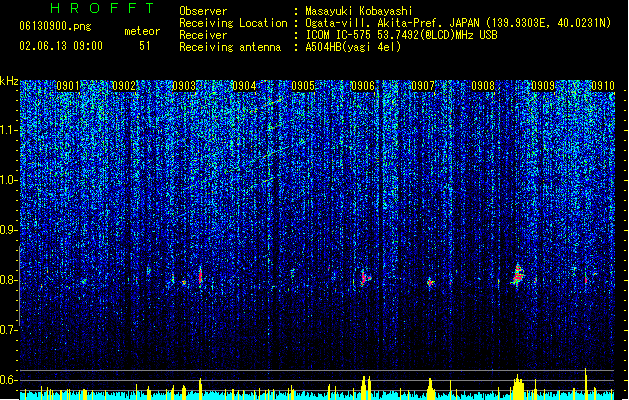The image size is (629, 400).
Task: Select the Ogata-vill. Akita-Pref. JAPAN location text
Action: (458, 23)
